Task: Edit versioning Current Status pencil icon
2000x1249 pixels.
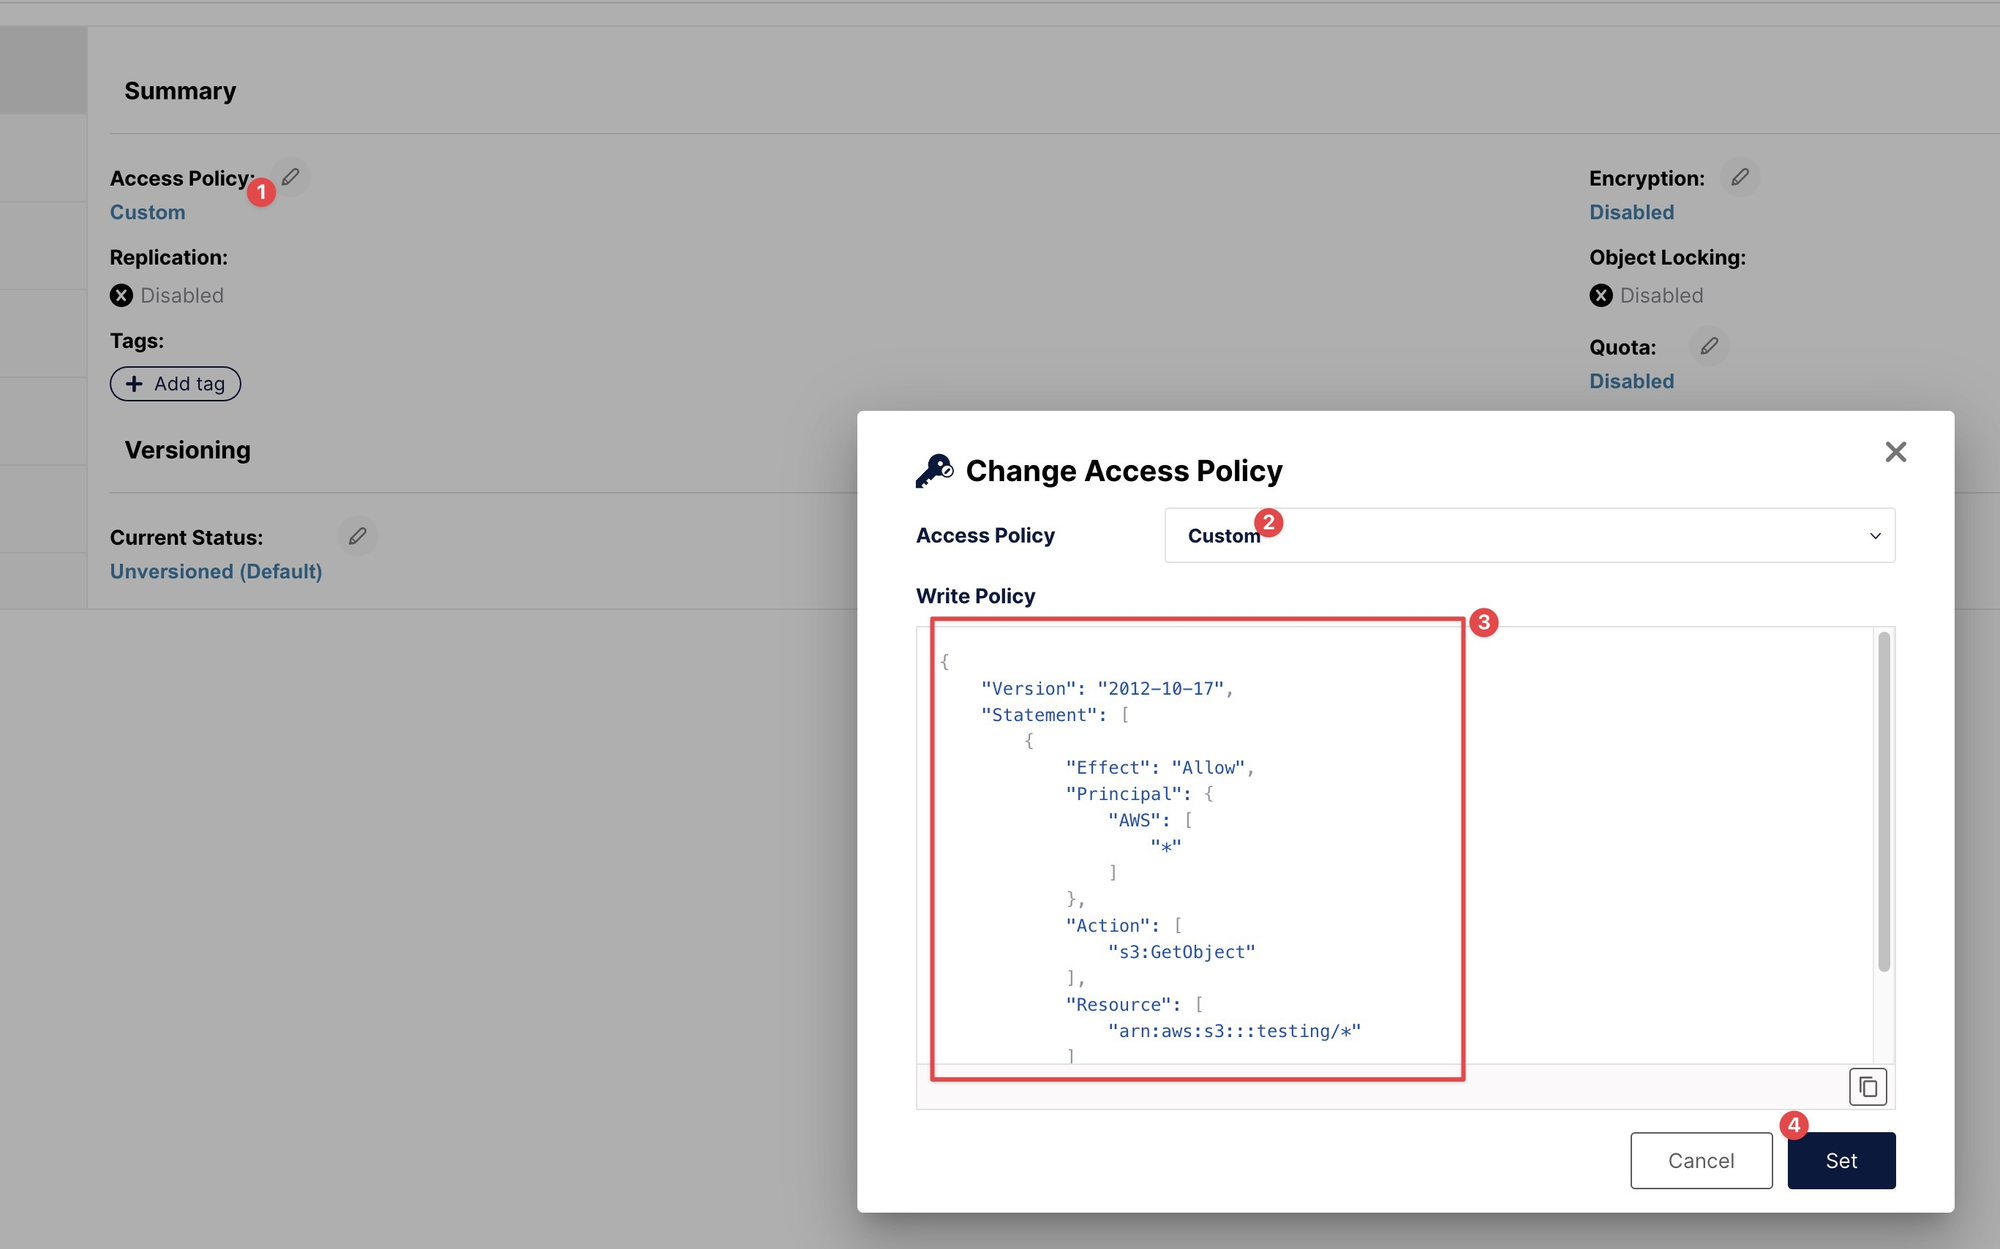Action: (357, 536)
